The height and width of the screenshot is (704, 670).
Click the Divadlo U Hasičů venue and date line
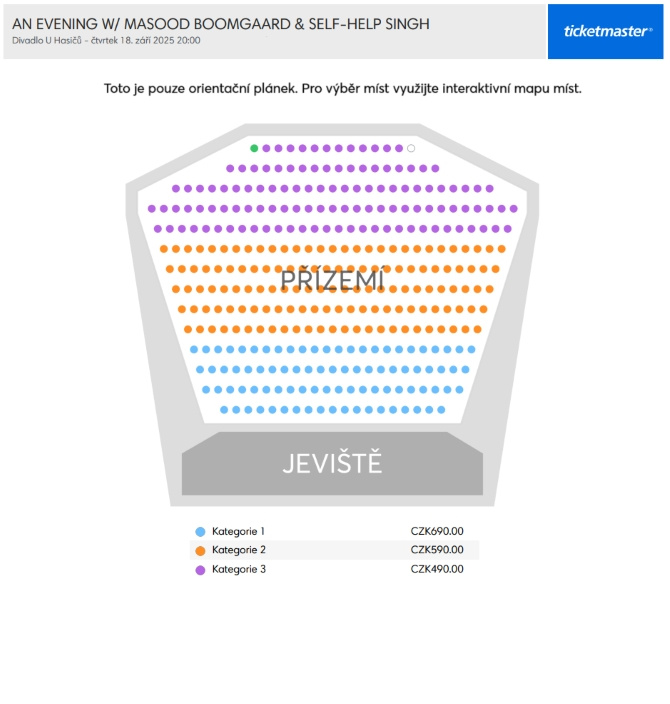tap(106, 40)
